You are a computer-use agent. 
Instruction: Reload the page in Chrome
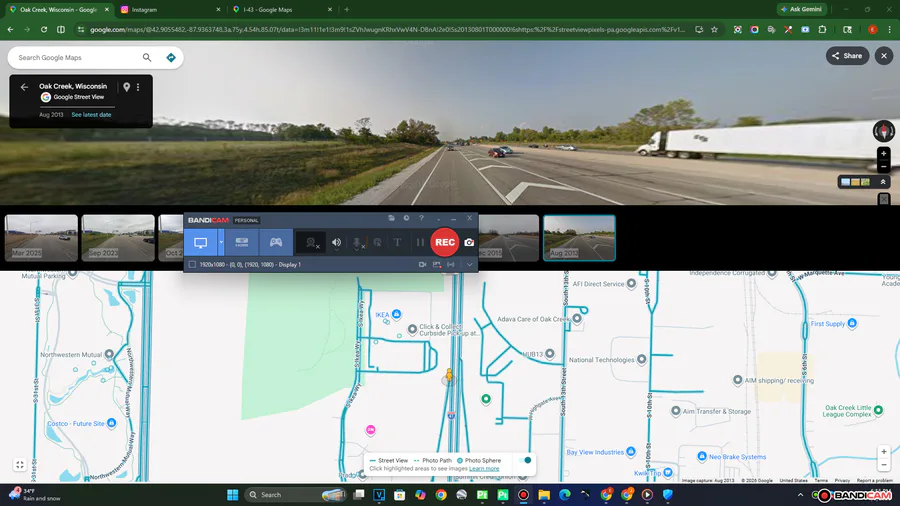coord(44,29)
